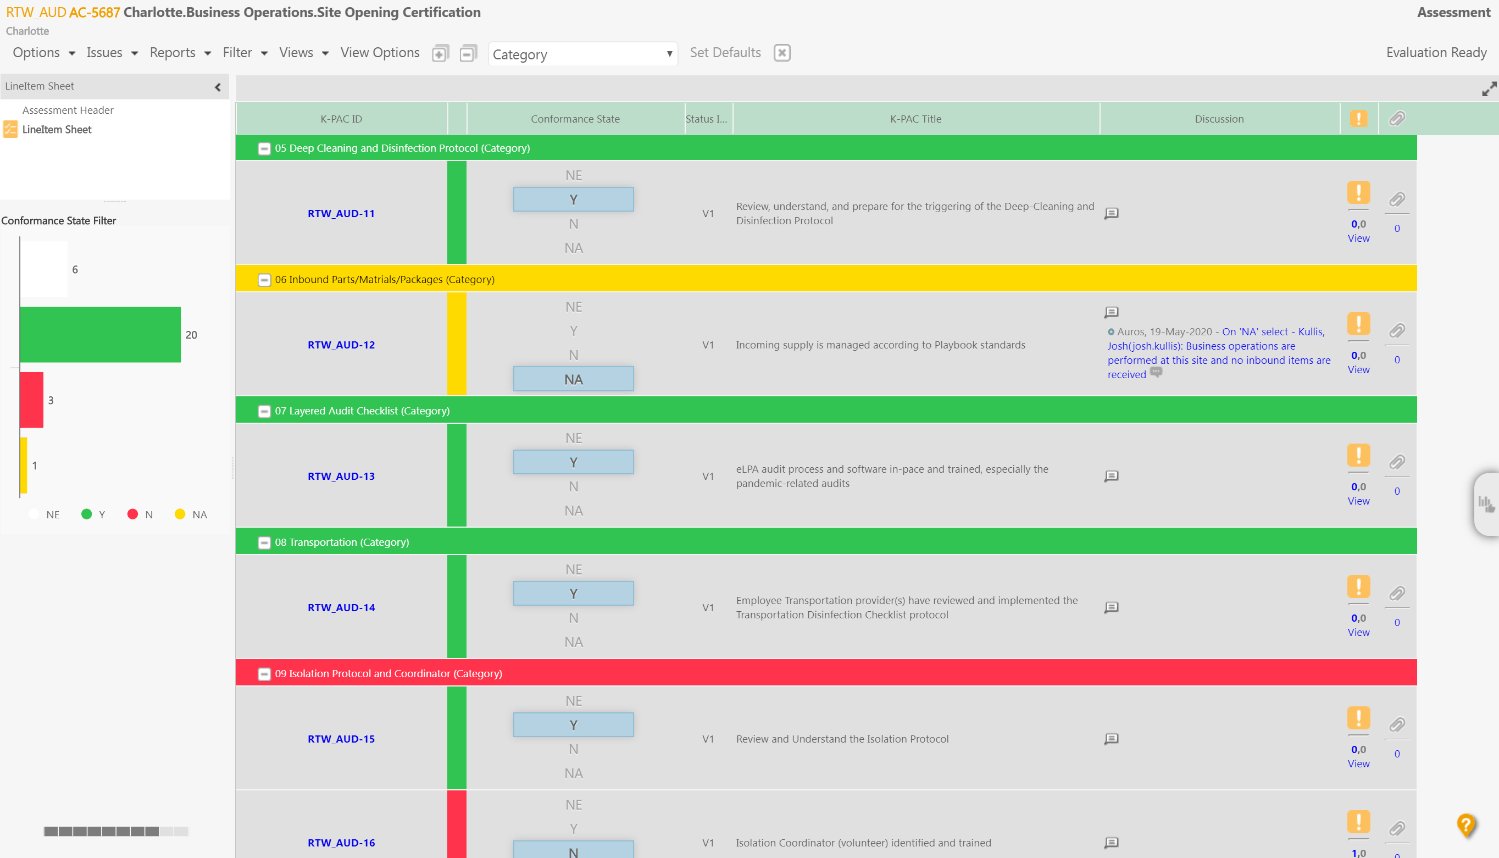The image size is (1499, 858).
Task: Click the orange alert icon in column header
Action: (1358, 118)
